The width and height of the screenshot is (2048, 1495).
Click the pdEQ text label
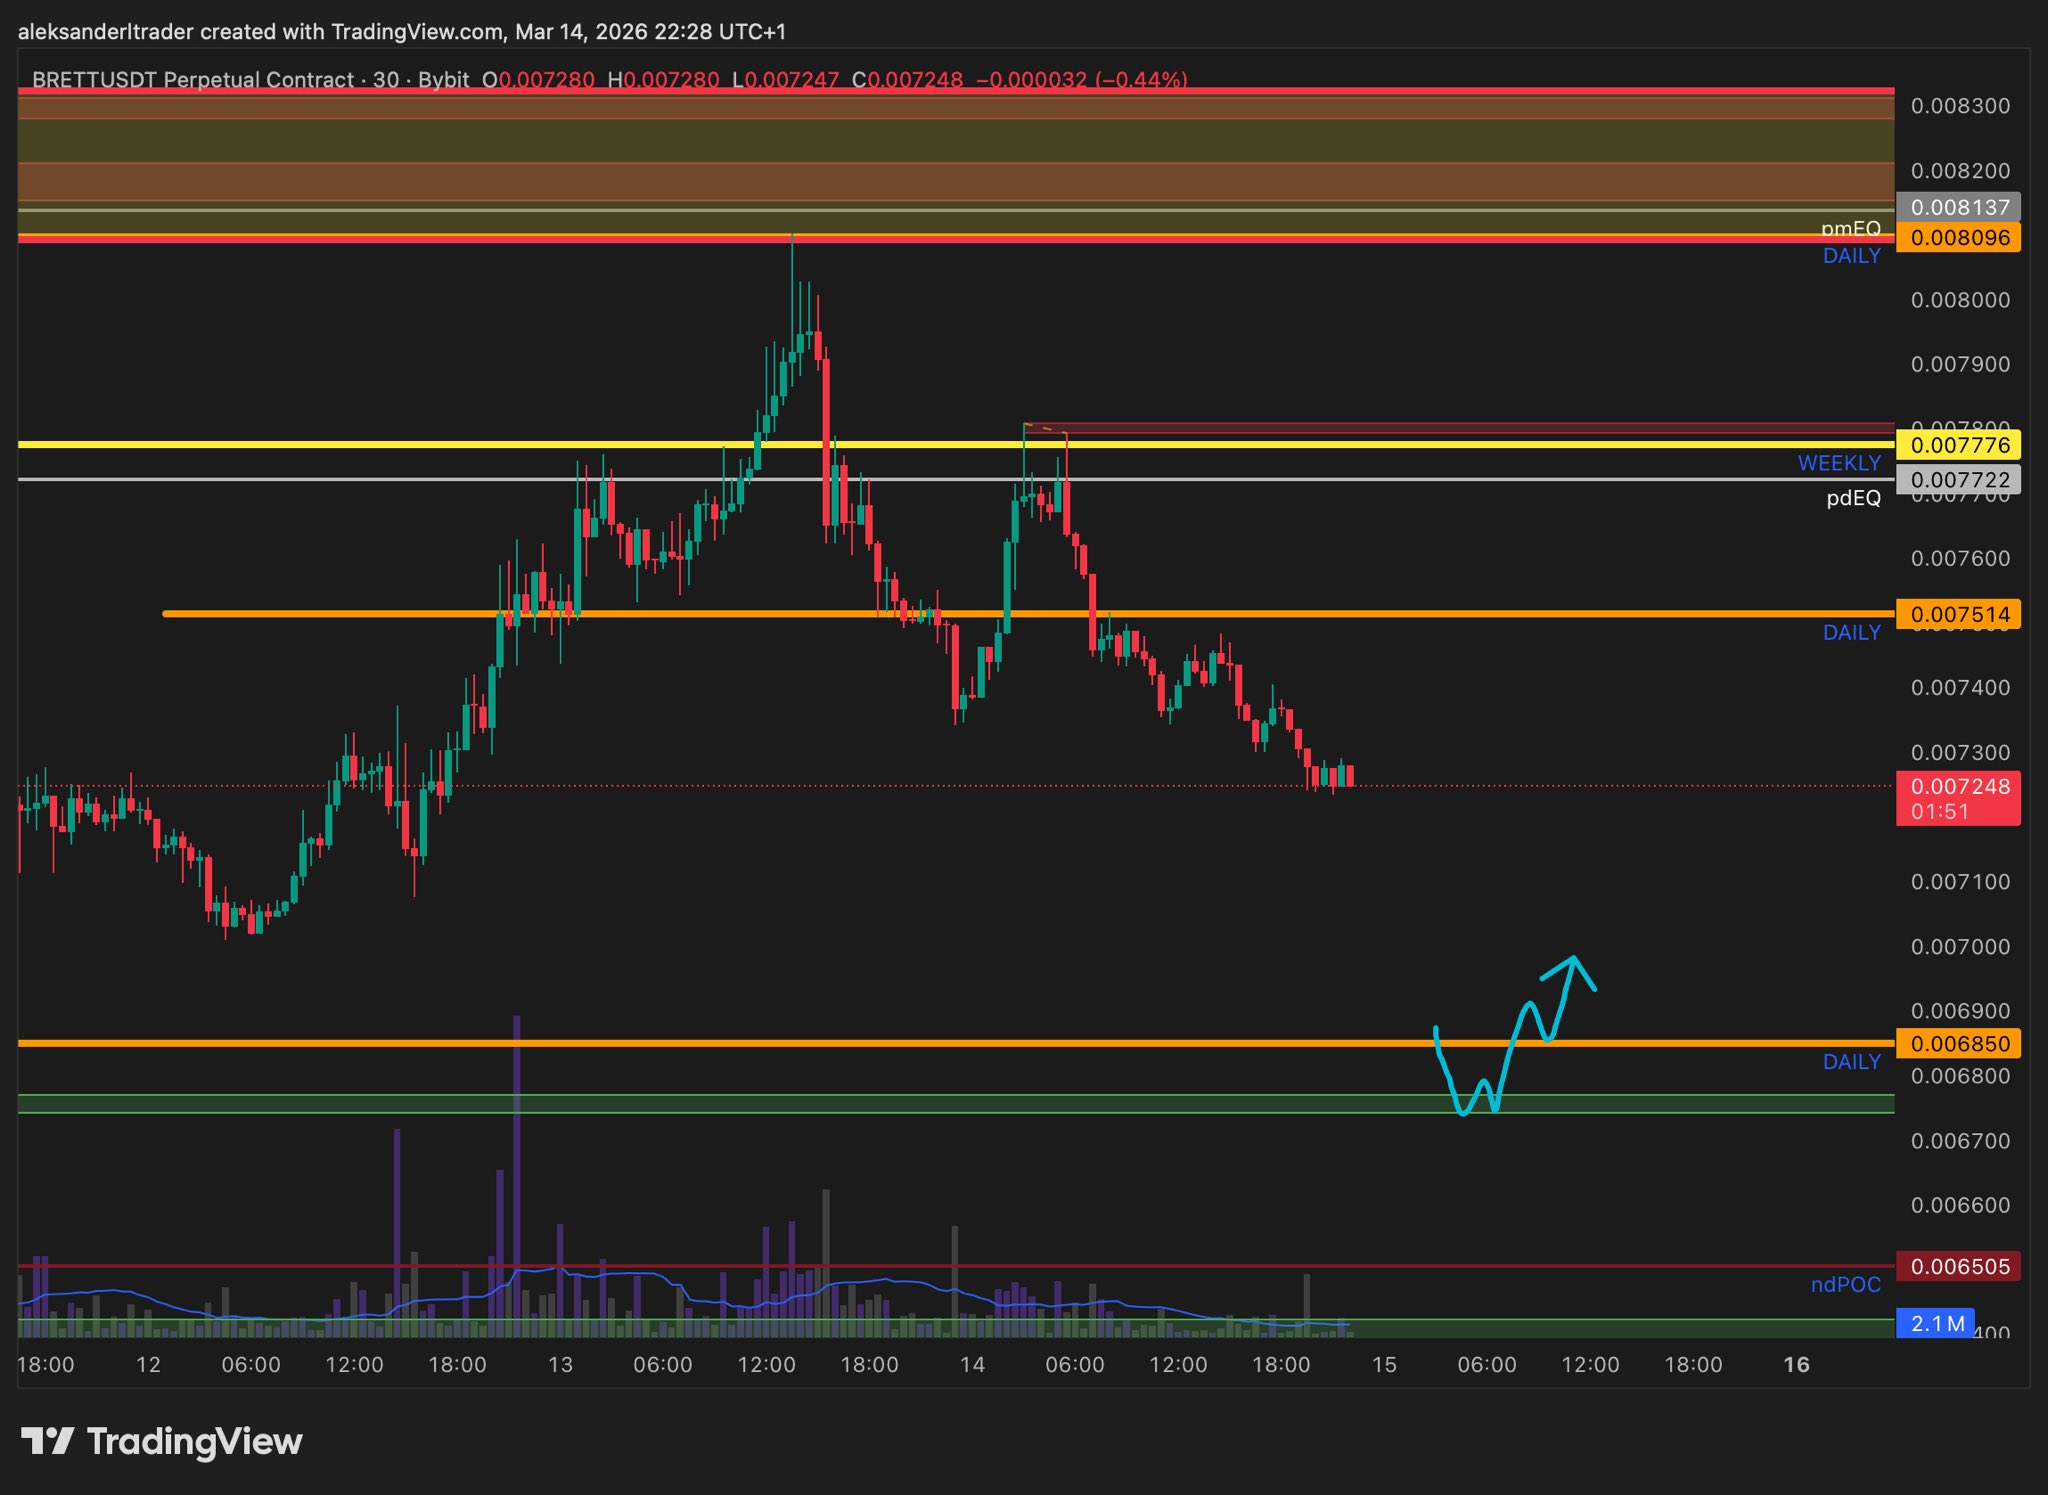coord(1853,498)
